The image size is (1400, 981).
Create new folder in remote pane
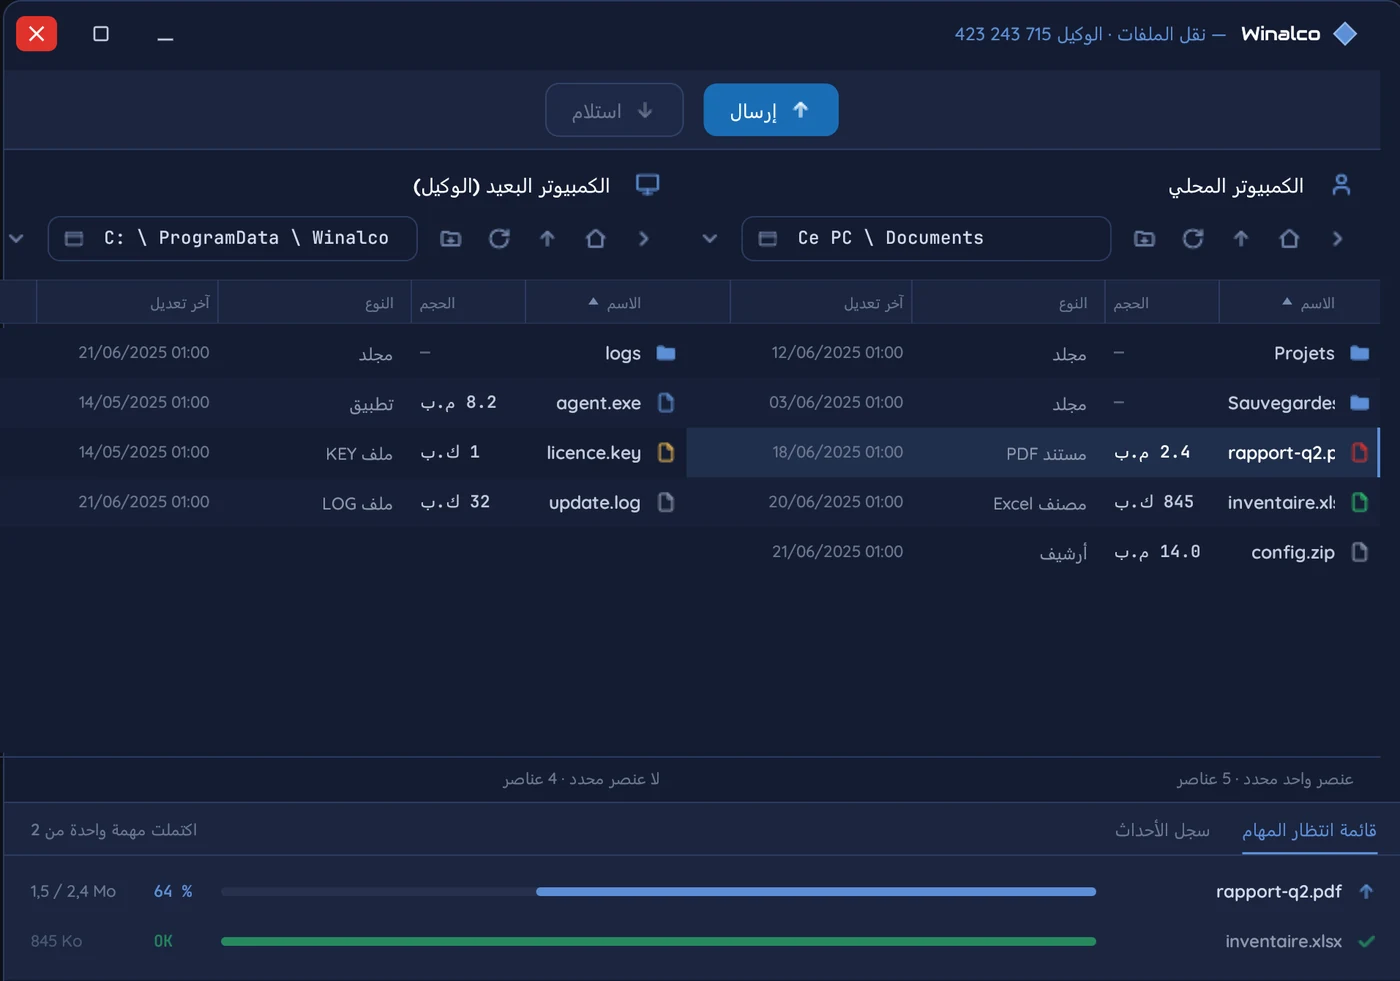pyautogui.click(x=451, y=239)
